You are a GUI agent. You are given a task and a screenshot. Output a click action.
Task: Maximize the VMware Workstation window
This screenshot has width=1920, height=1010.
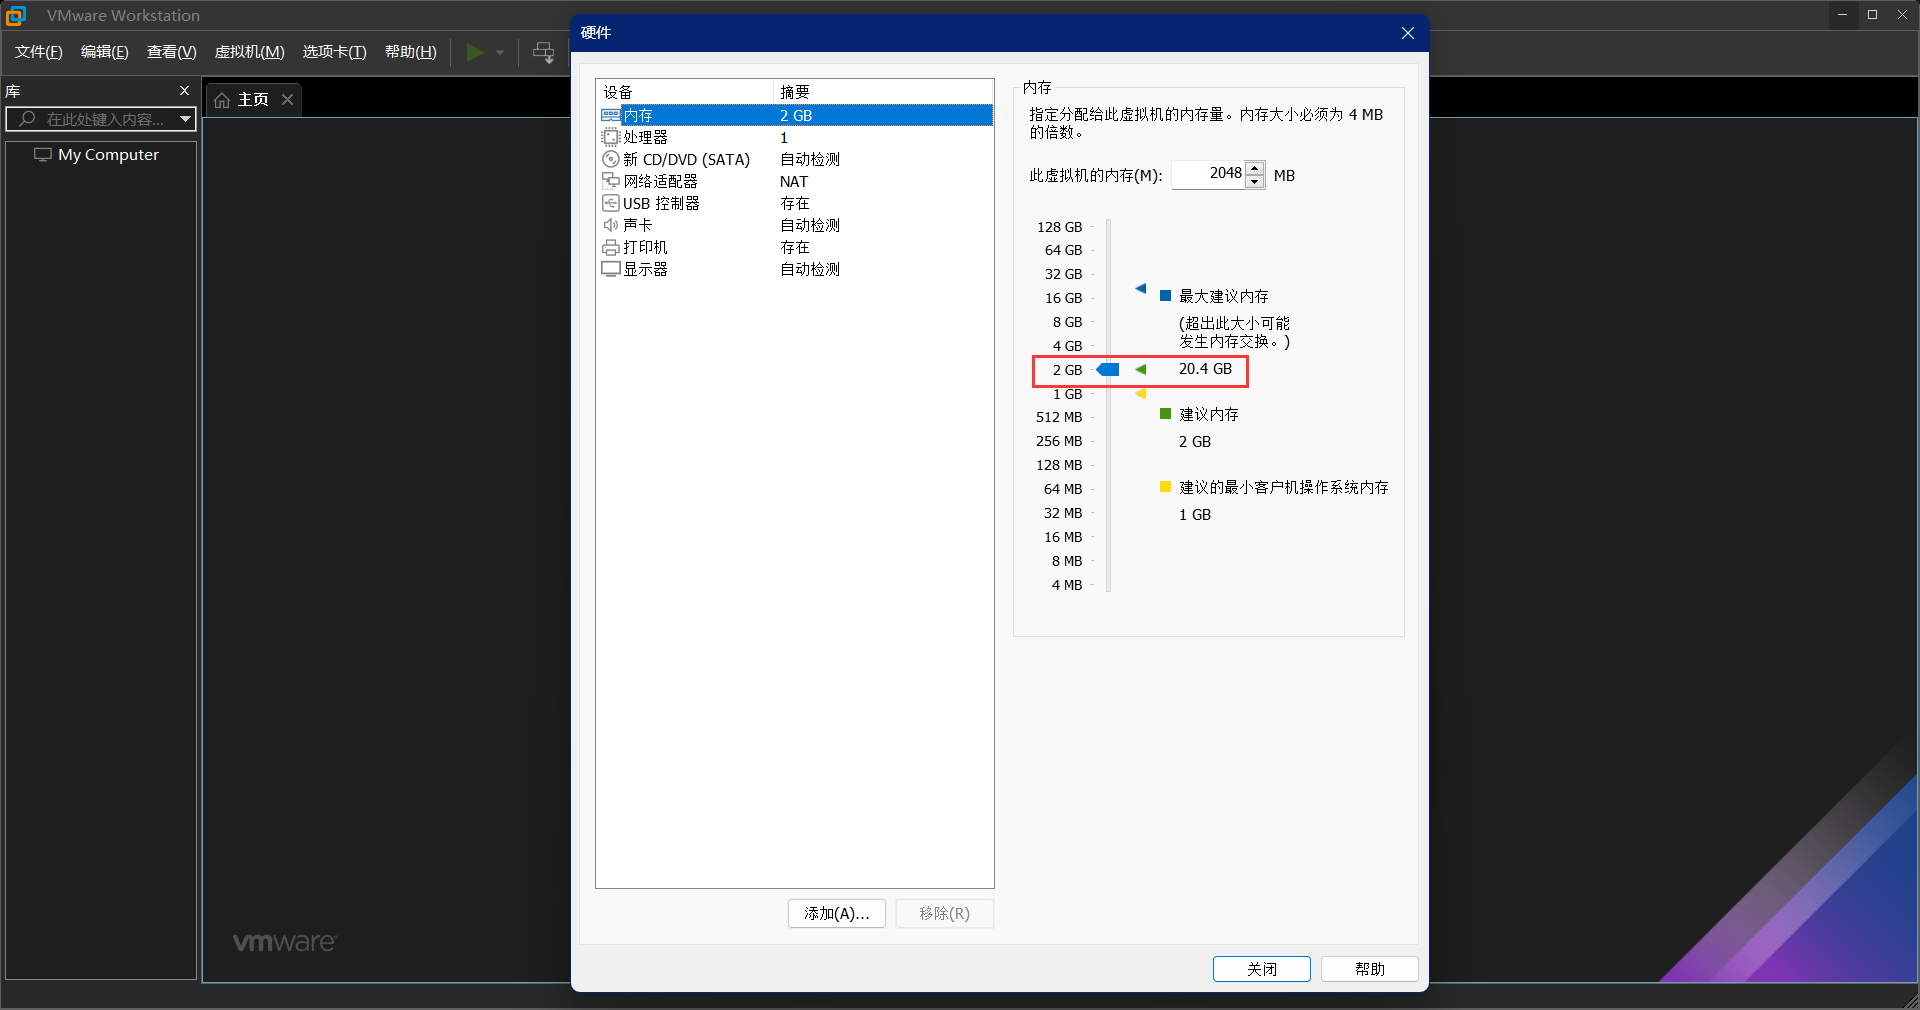(1872, 15)
